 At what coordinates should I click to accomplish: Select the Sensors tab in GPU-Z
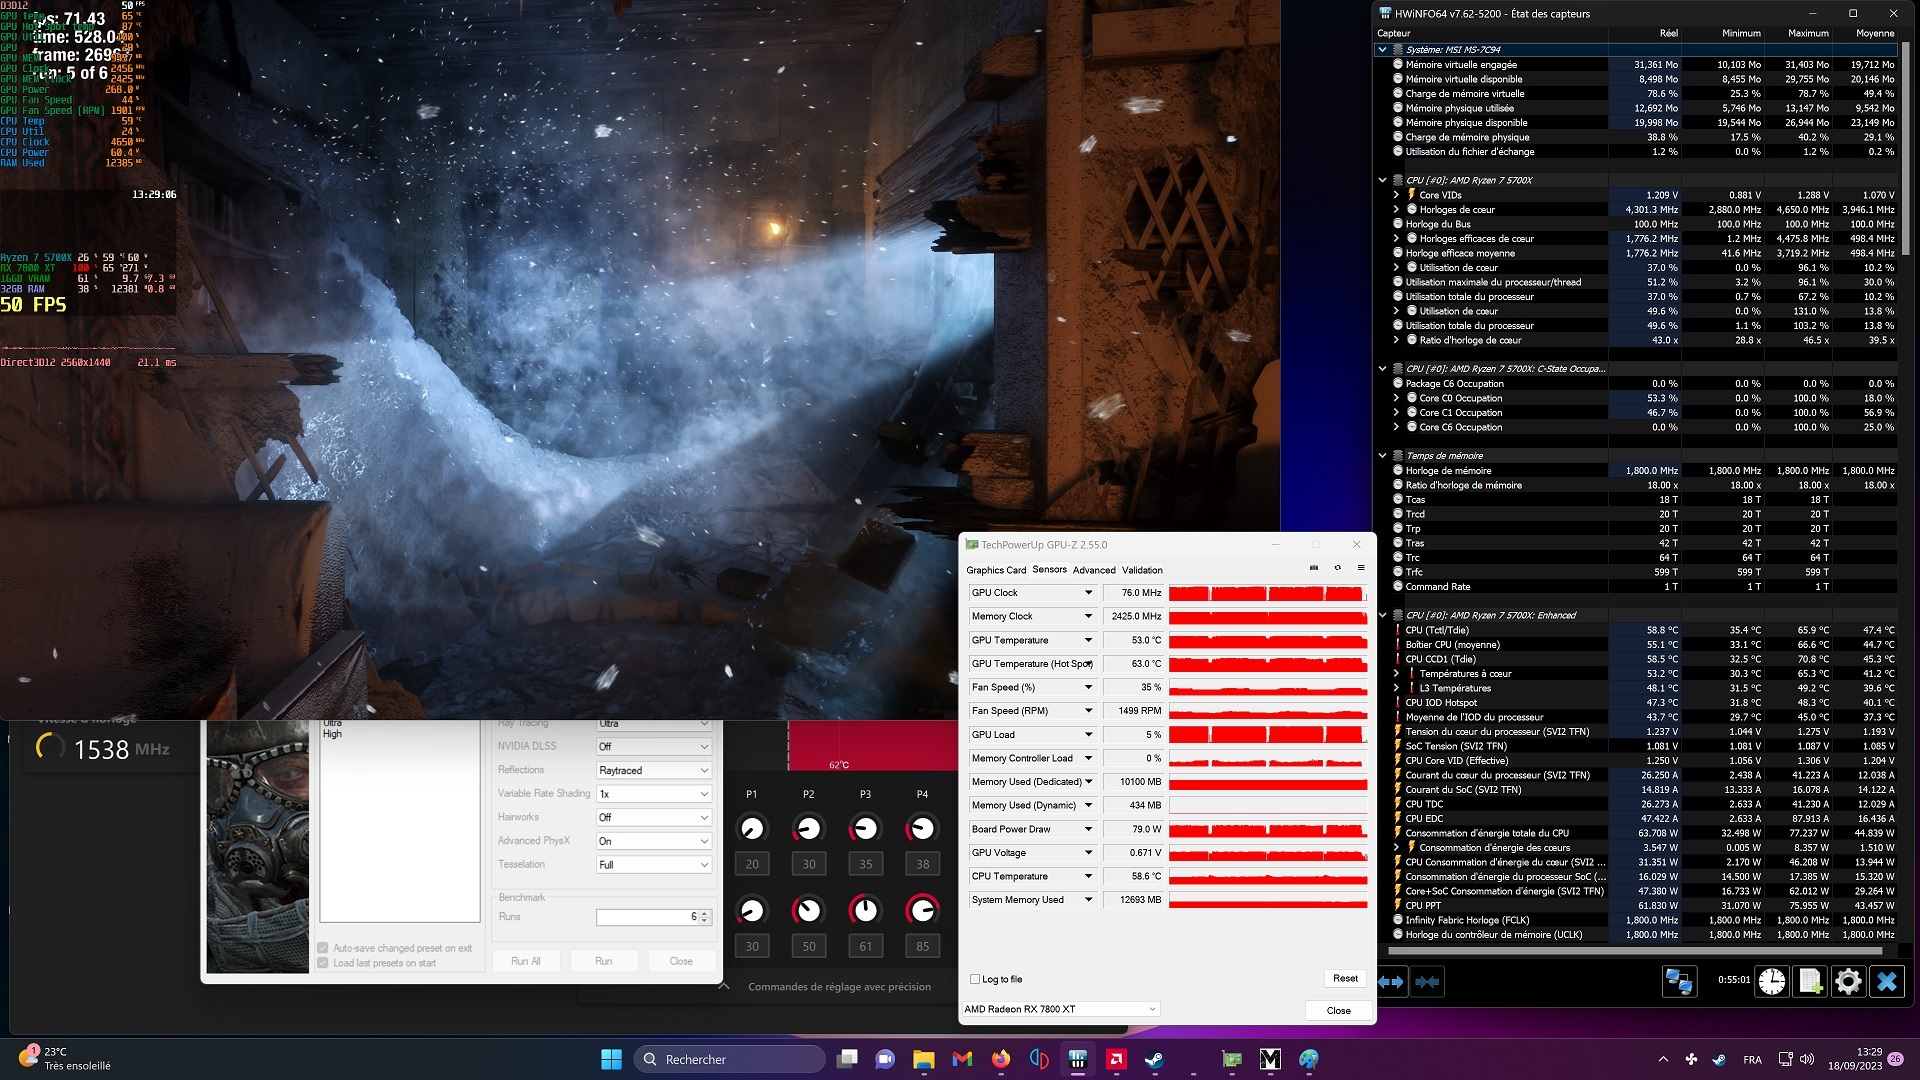pos(1050,570)
